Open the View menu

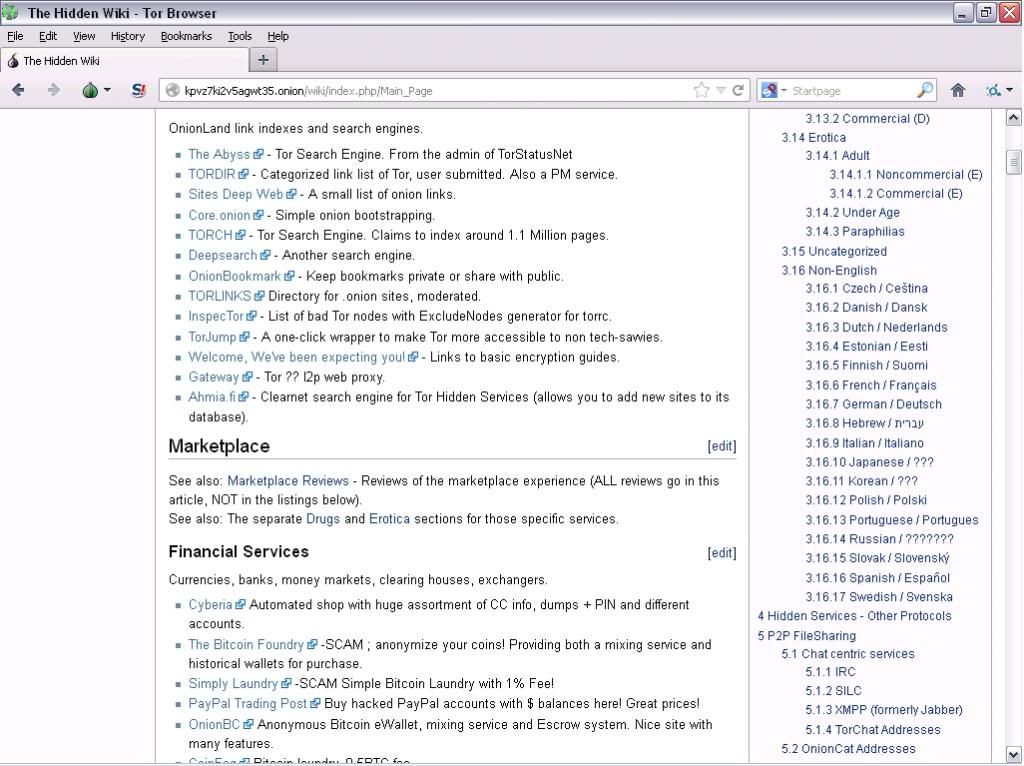click(x=84, y=36)
